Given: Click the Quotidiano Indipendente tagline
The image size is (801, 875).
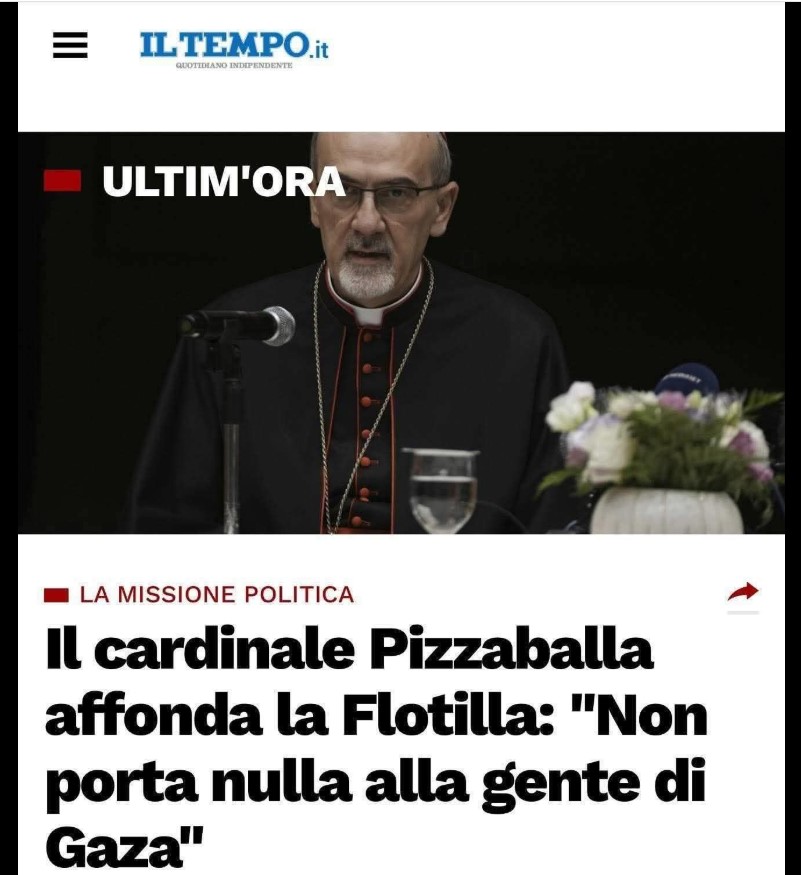Looking at the screenshot, I should 234,65.
